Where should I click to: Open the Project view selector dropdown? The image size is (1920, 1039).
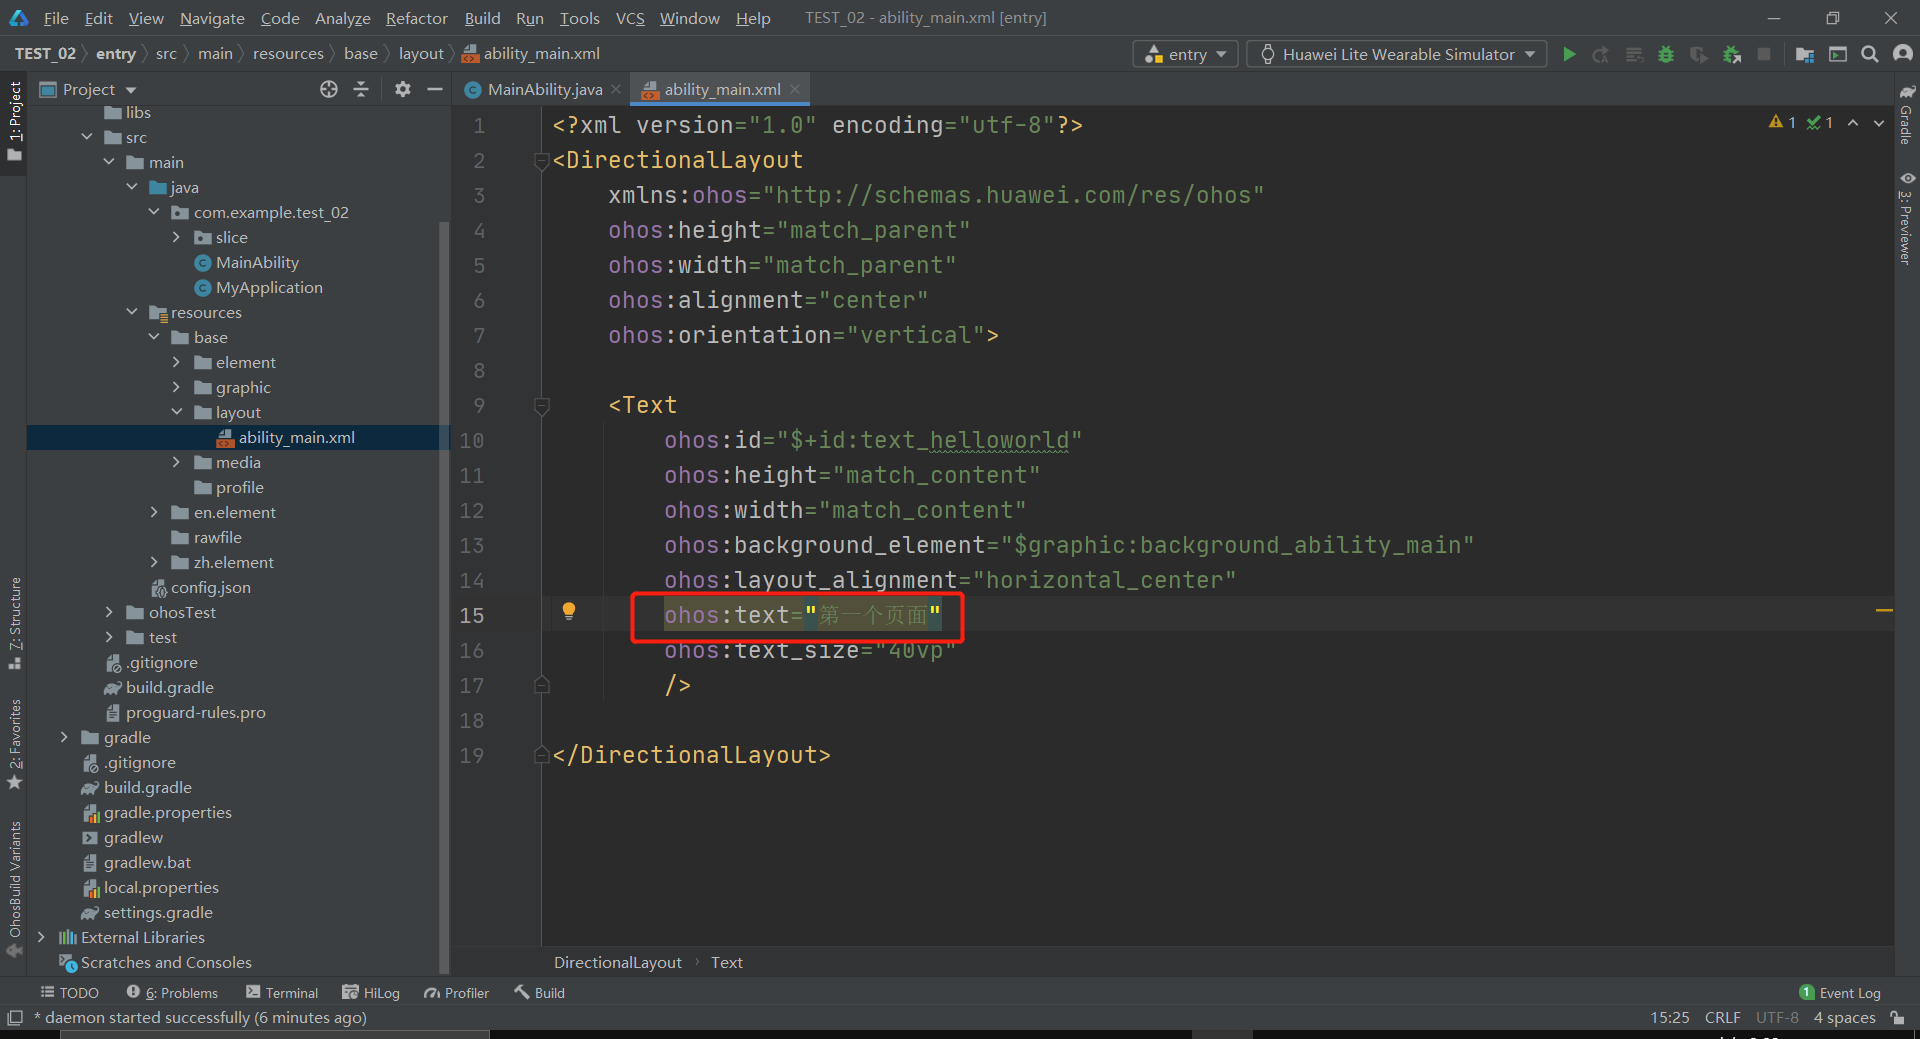click(88, 89)
